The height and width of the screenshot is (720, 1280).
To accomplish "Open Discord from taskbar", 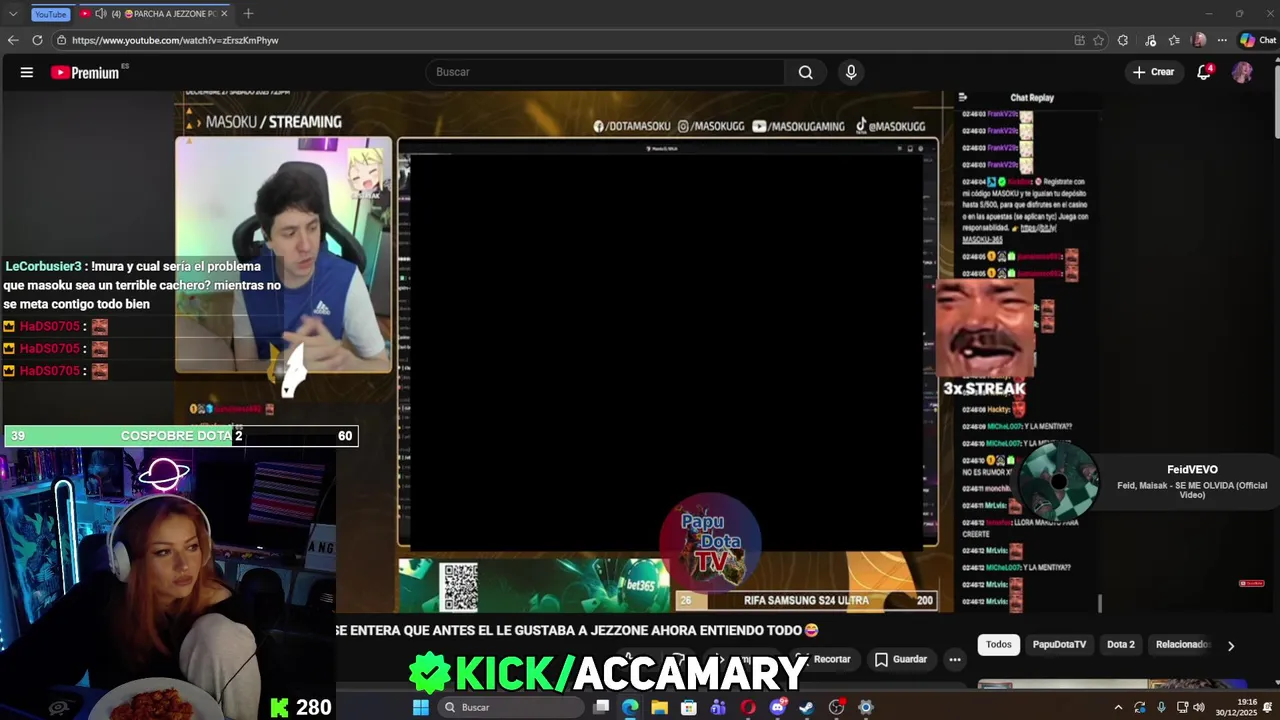I will pyautogui.click(x=778, y=707).
